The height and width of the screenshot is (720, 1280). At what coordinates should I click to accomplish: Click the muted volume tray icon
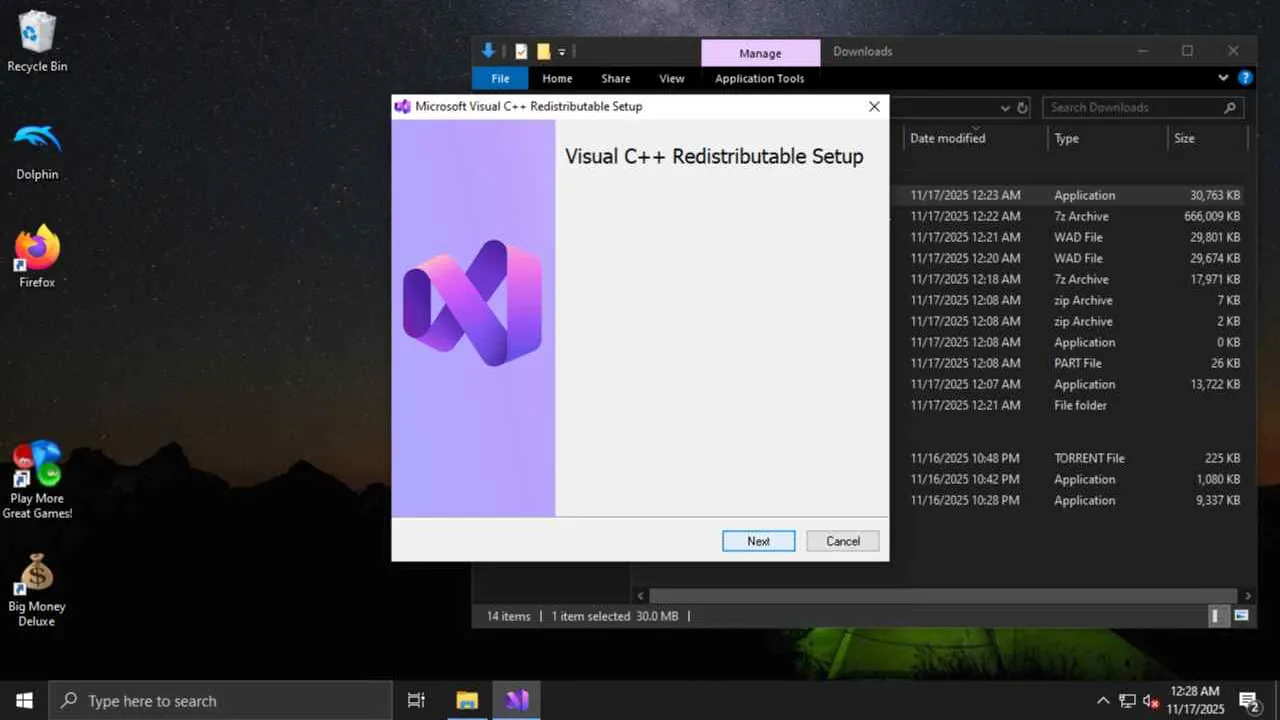[x=1150, y=700]
